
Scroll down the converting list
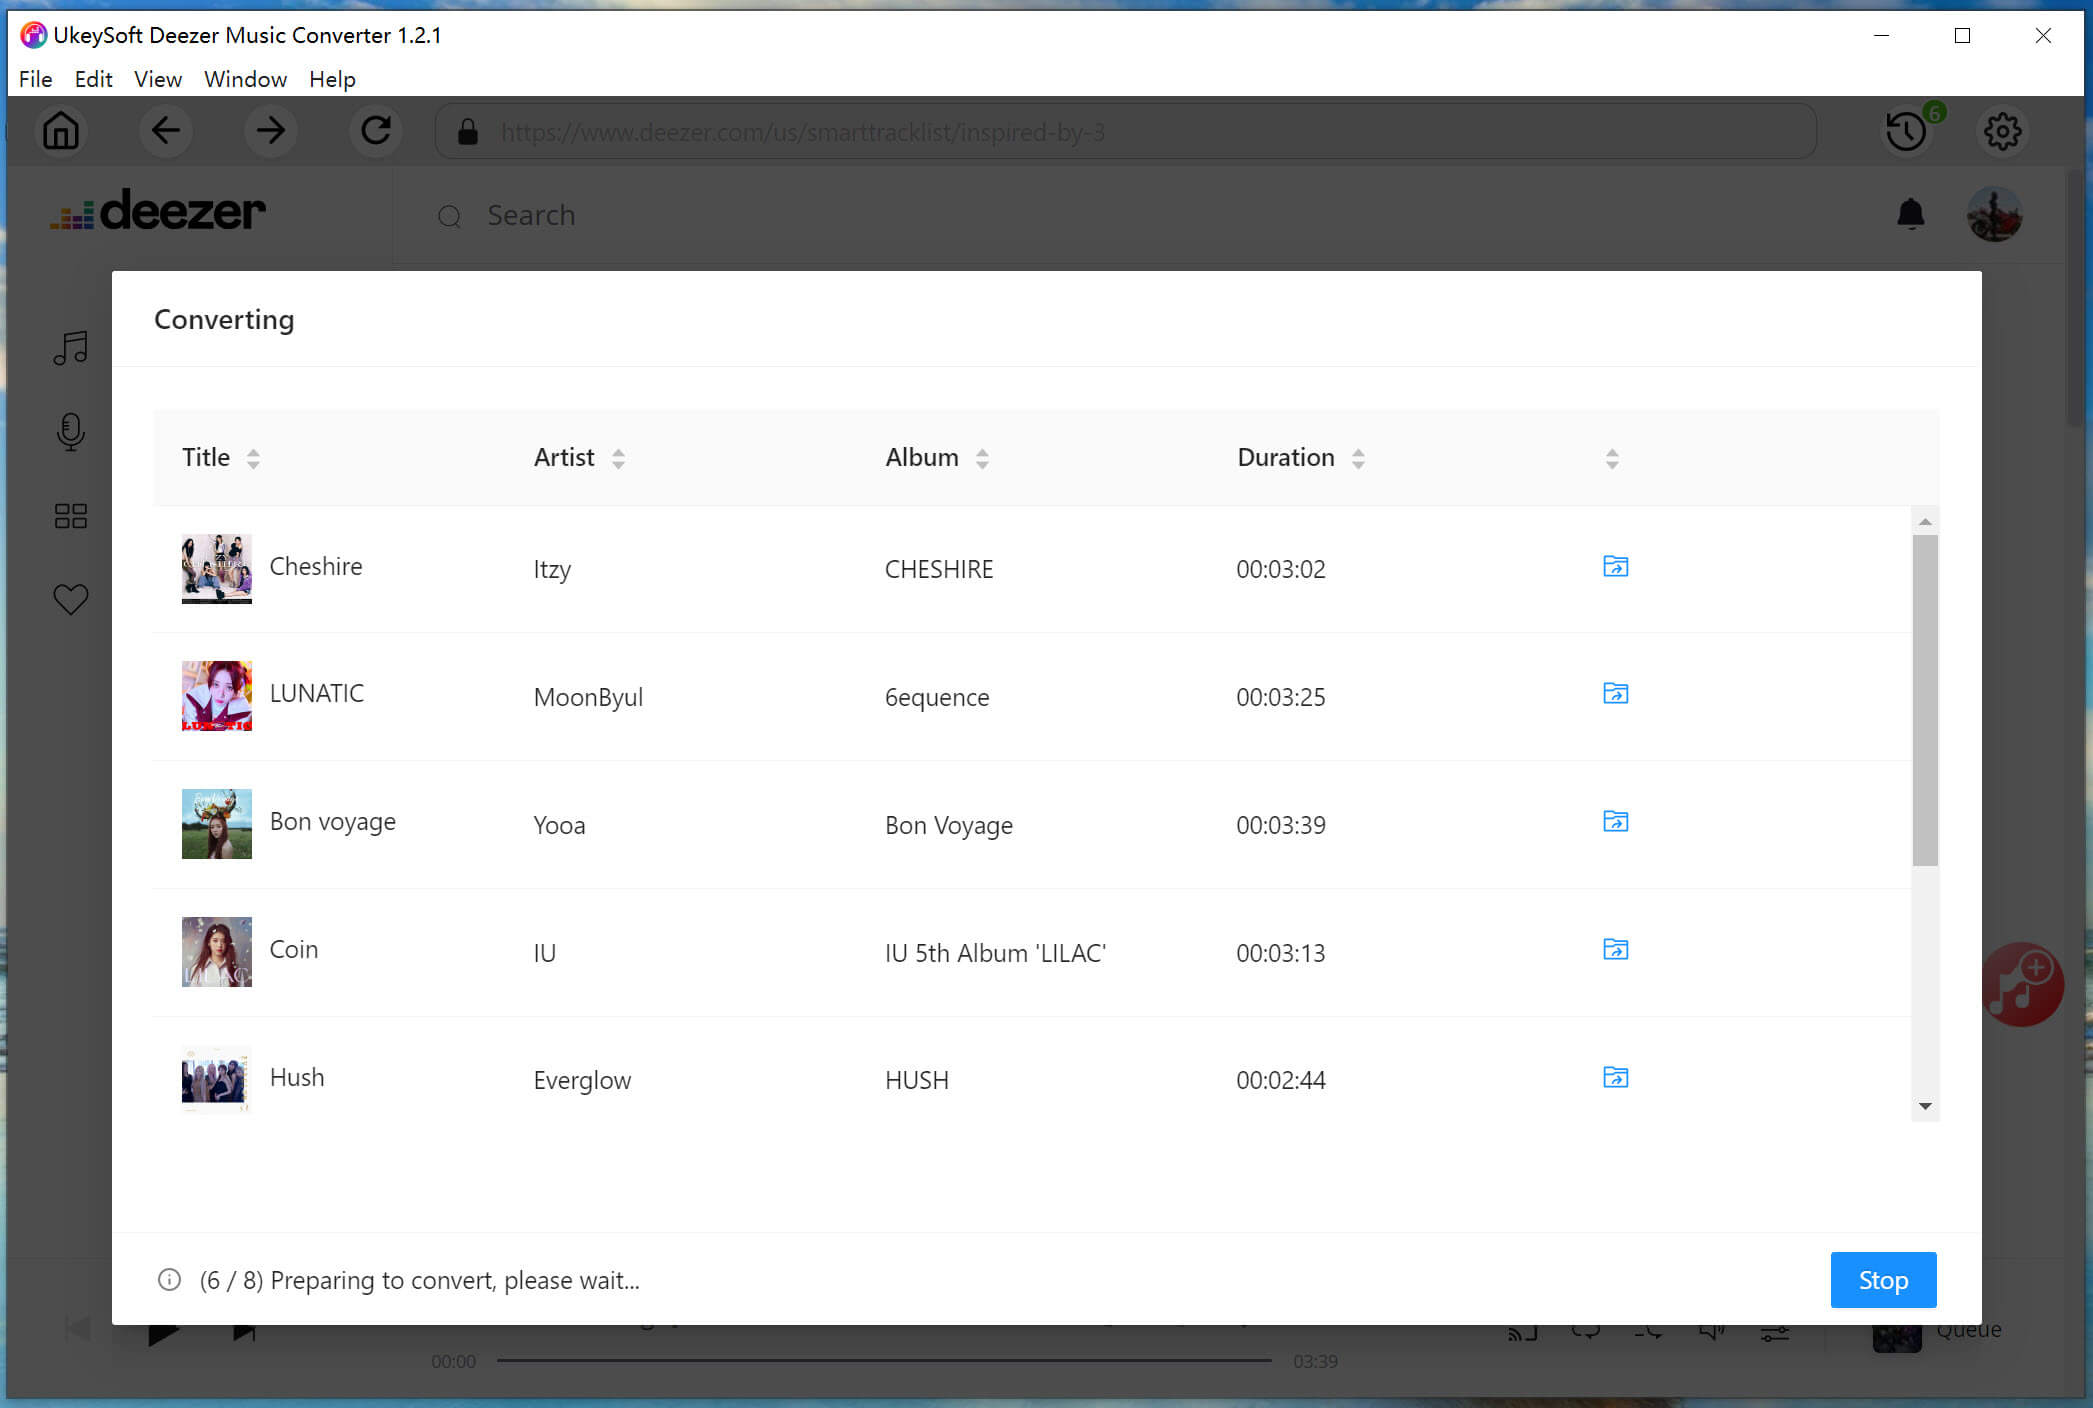coord(1923,1105)
